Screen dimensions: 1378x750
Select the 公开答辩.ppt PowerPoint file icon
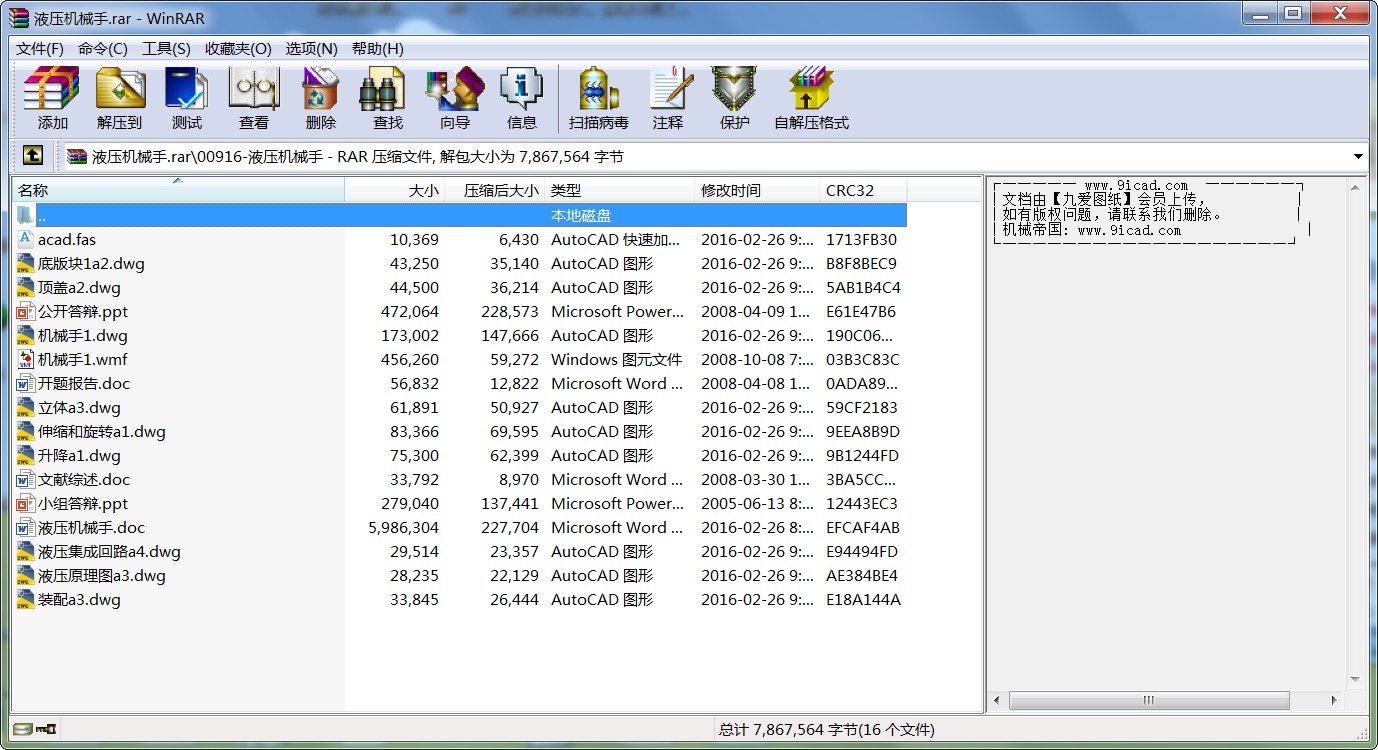(x=26, y=311)
